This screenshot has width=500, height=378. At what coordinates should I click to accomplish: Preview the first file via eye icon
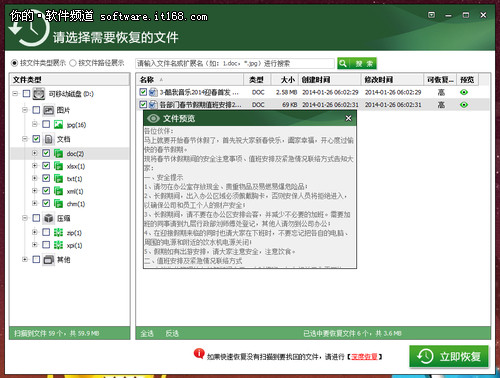pos(464,92)
